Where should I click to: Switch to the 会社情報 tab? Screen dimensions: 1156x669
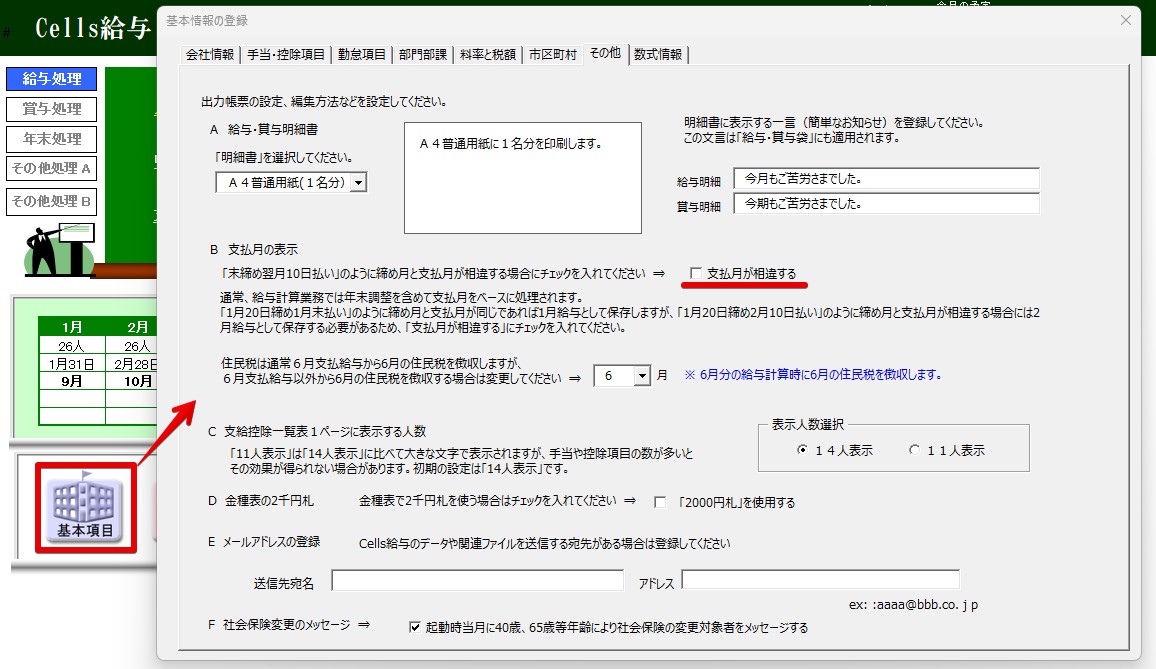210,55
